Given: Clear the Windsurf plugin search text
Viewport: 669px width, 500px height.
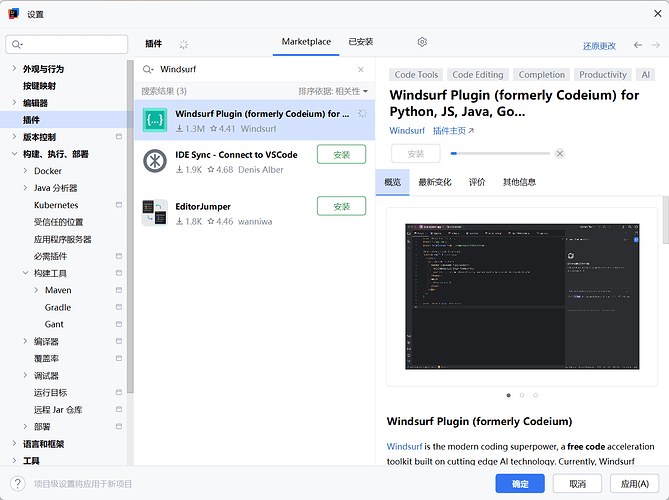Looking at the screenshot, I should coord(361,69).
